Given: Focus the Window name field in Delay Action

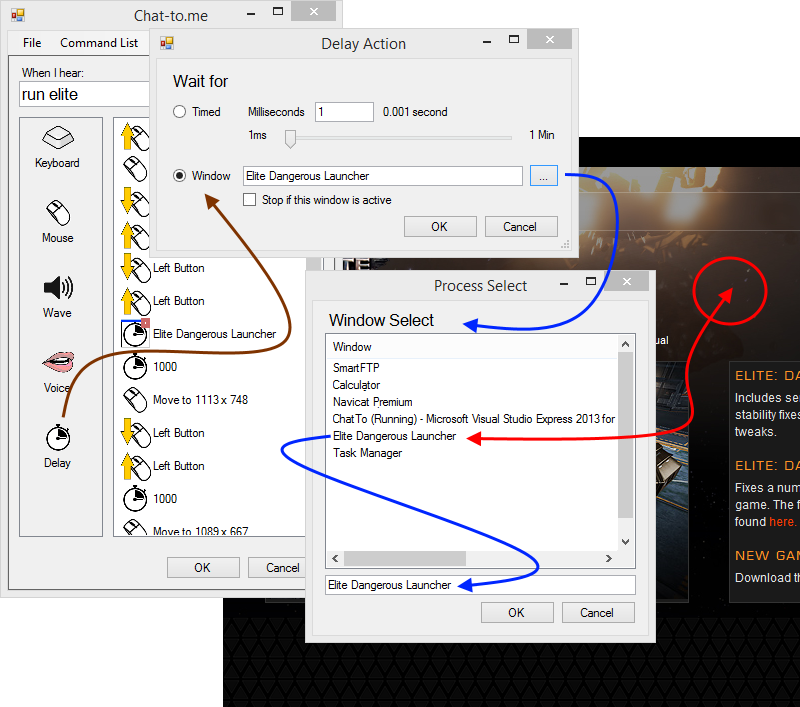Looking at the screenshot, I should pyautogui.click(x=383, y=176).
